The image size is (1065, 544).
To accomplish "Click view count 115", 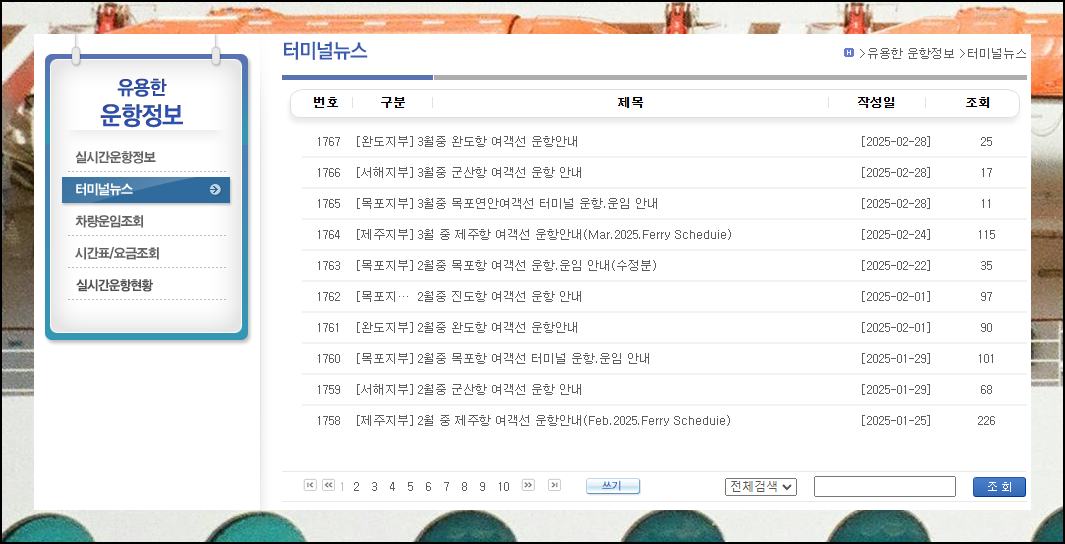I will click(x=986, y=235).
